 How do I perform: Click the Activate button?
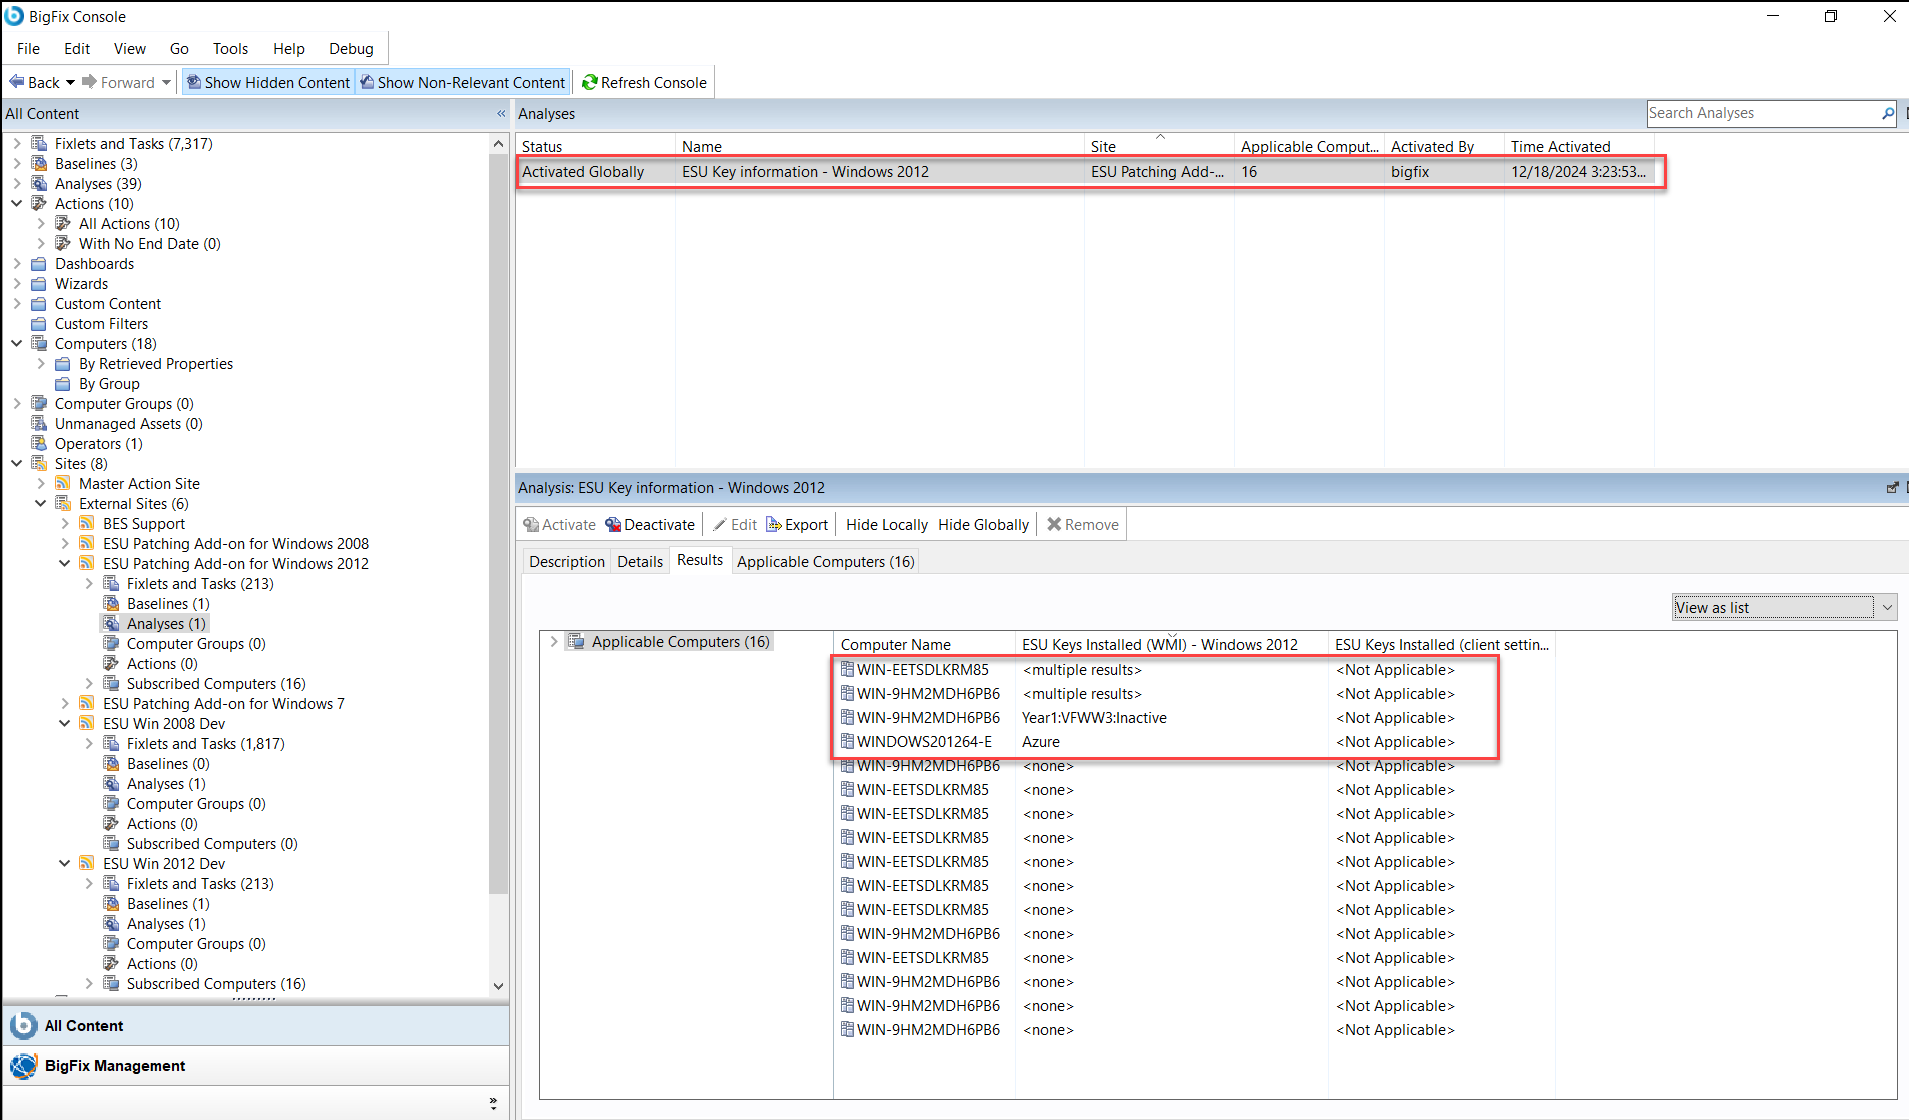pyautogui.click(x=559, y=525)
